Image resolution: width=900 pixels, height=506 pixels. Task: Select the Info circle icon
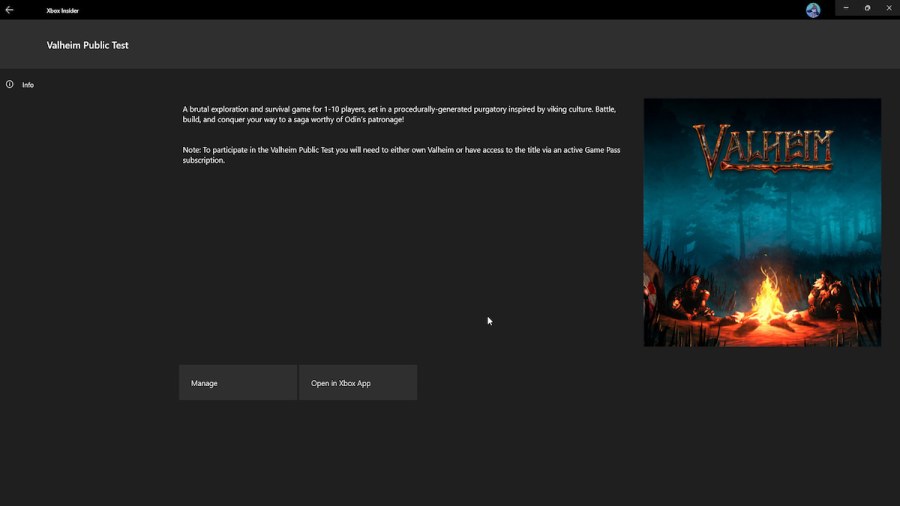point(10,84)
